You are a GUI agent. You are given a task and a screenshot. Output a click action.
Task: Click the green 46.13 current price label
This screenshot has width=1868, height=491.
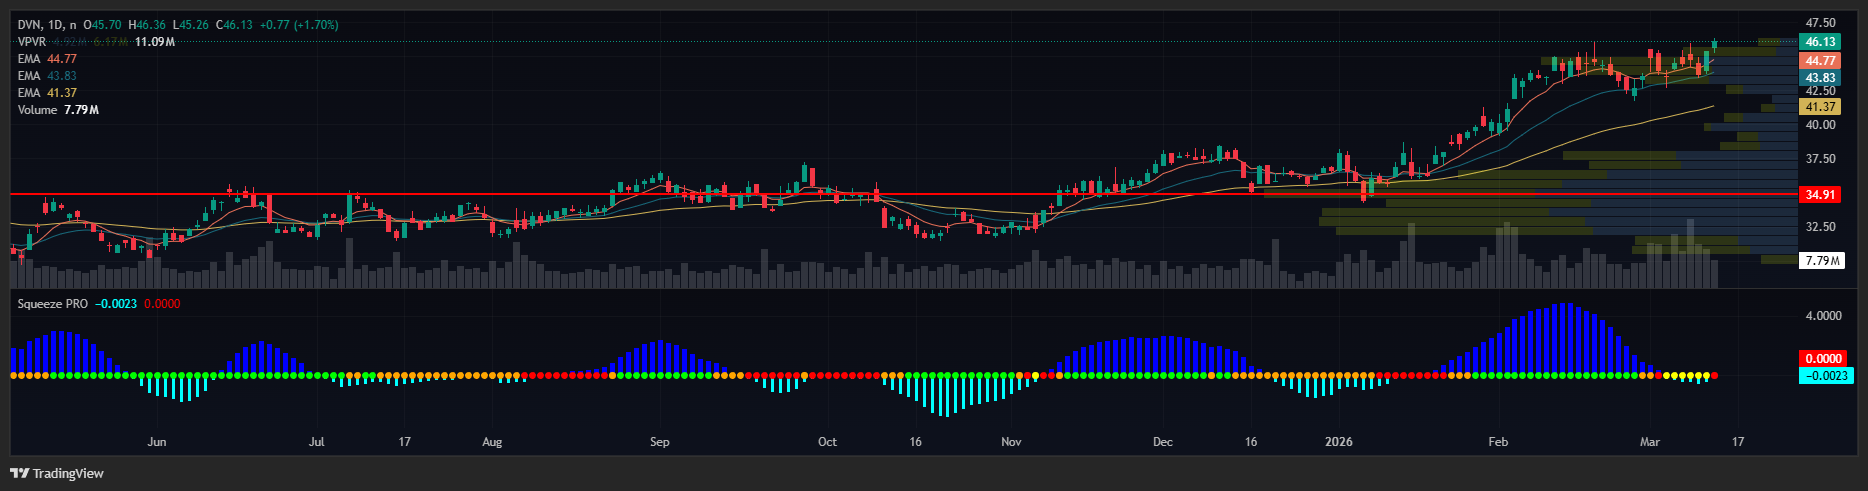pos(1820,42)
